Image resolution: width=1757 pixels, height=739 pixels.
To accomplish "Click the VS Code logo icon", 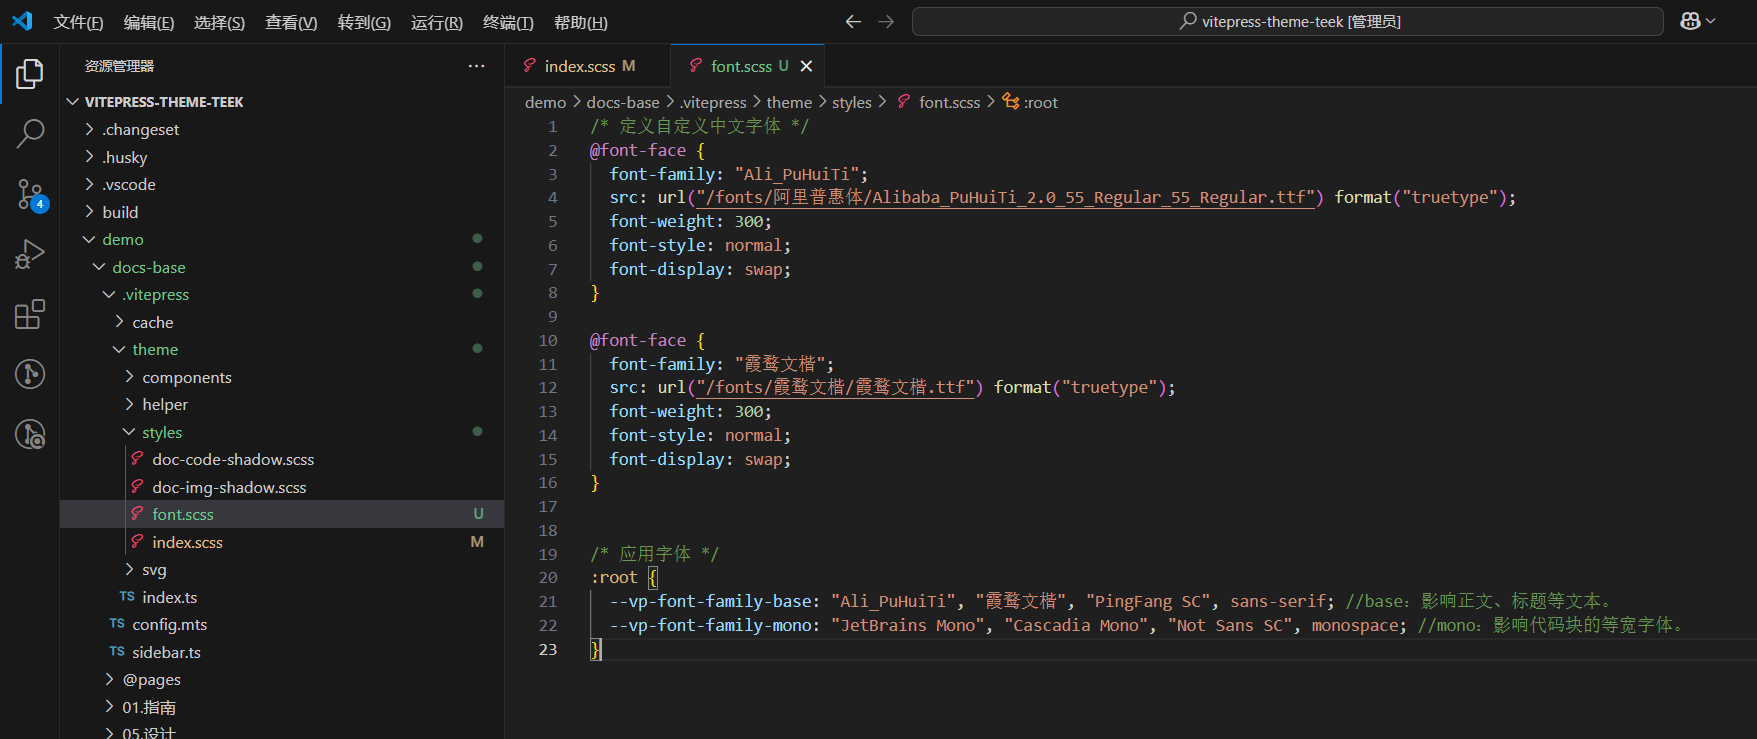I will 22,21.
